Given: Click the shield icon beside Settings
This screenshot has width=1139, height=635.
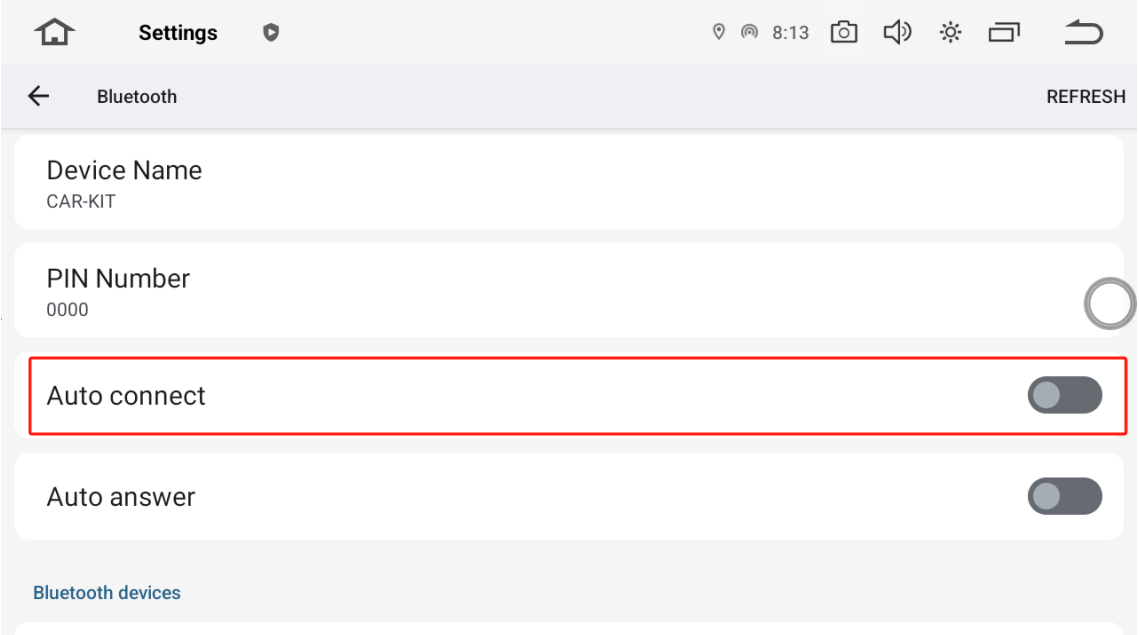Looking at the screenshot, I should (270, 33).
